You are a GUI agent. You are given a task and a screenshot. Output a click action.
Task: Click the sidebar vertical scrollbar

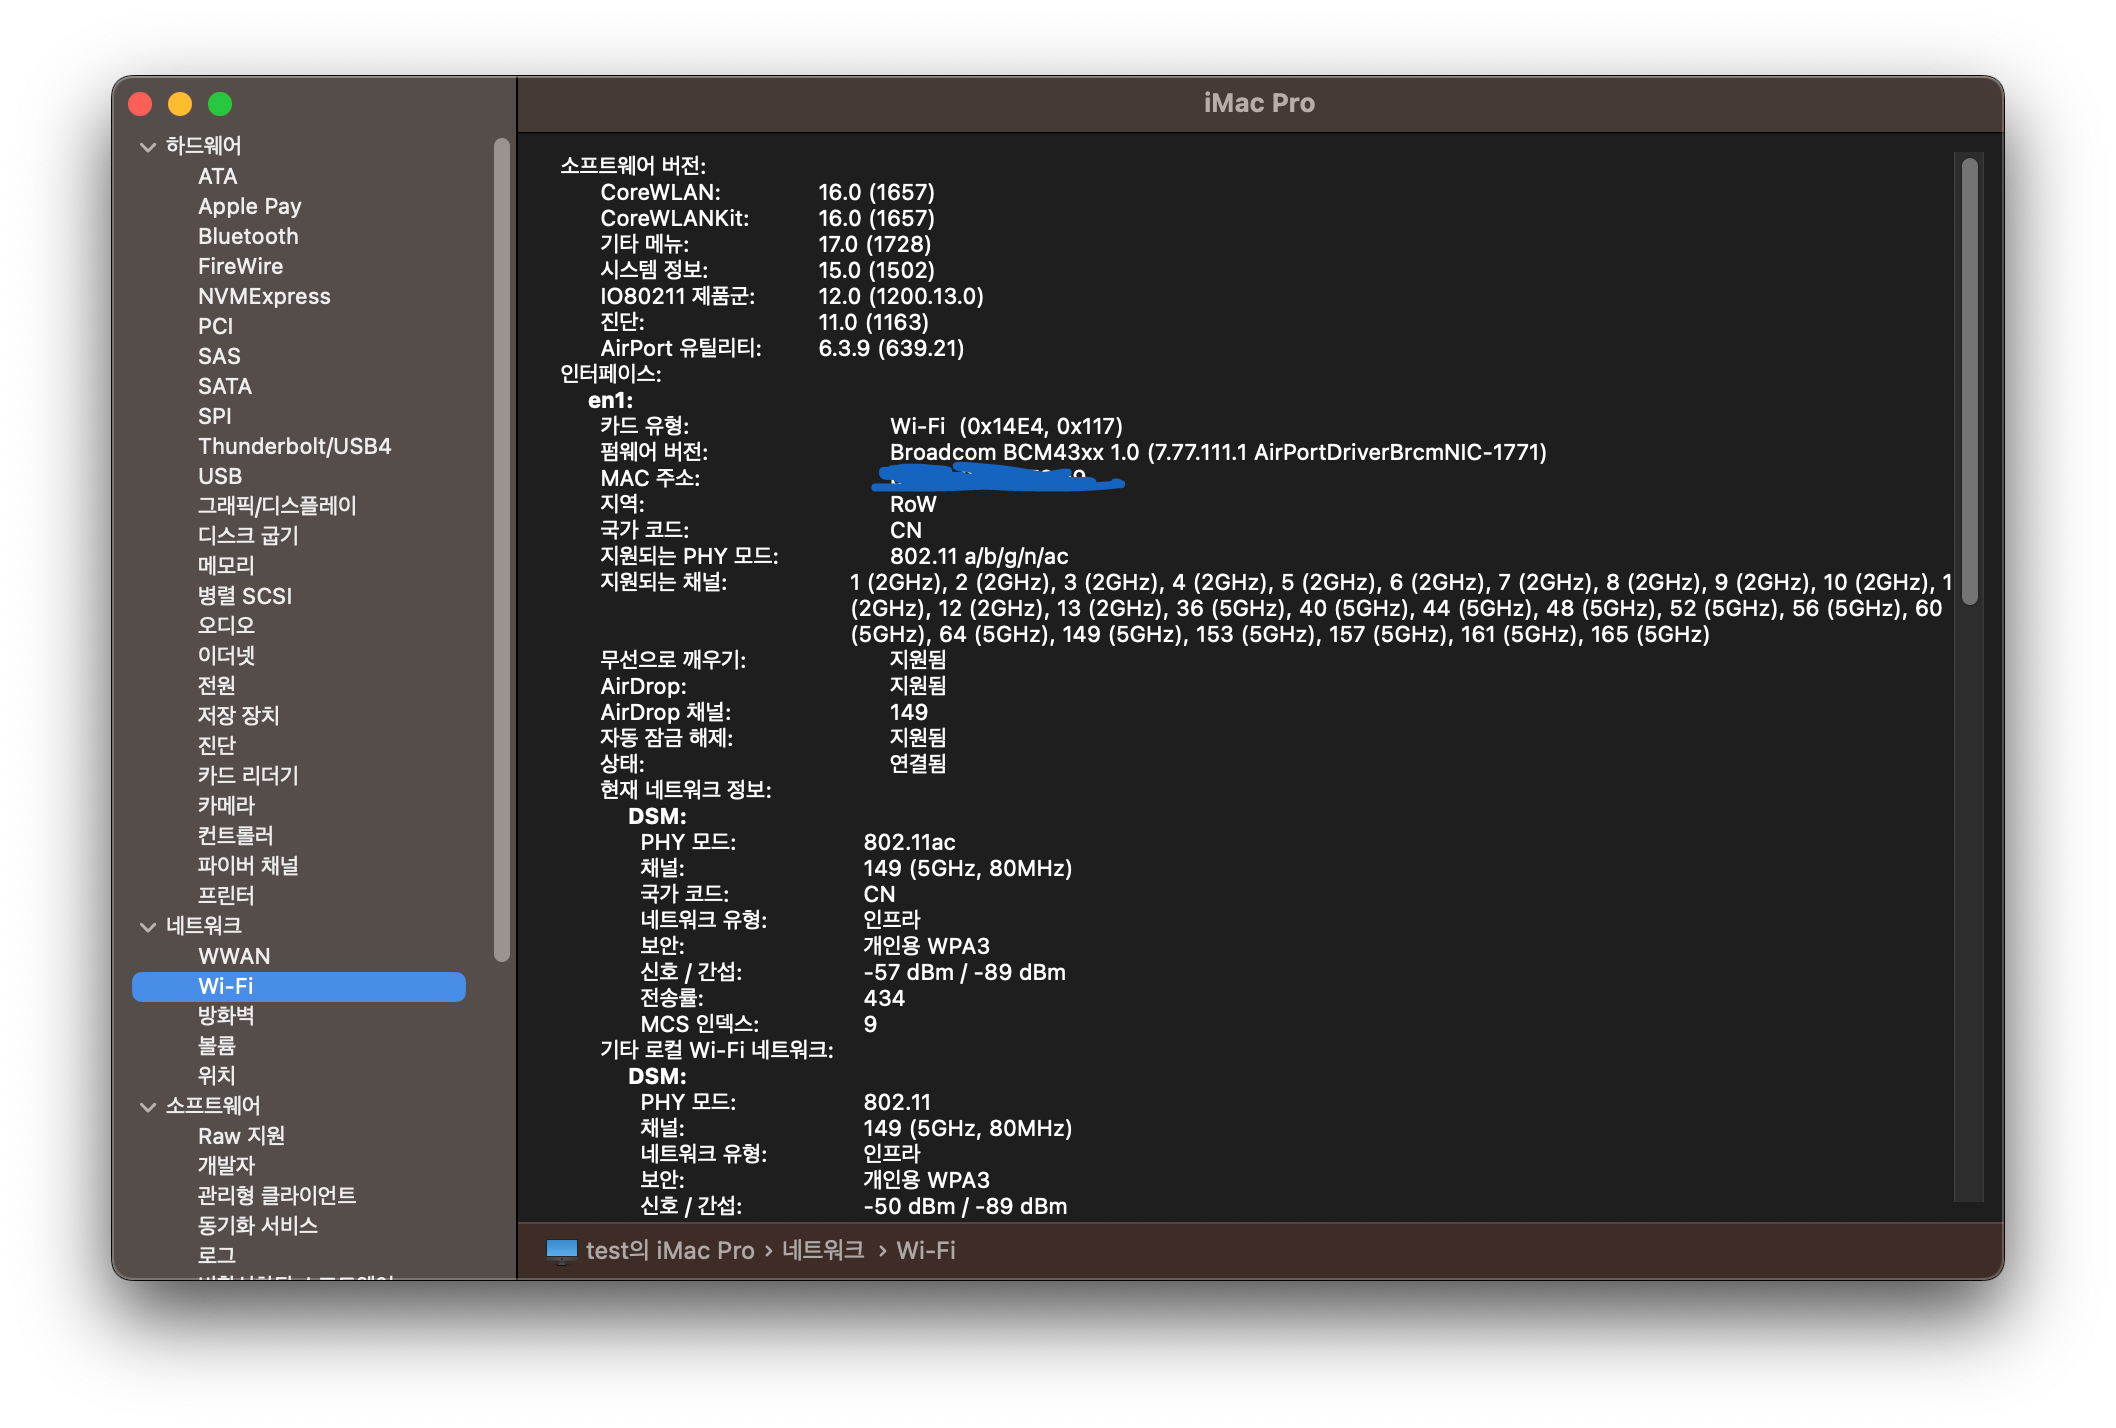click(502, 550)
